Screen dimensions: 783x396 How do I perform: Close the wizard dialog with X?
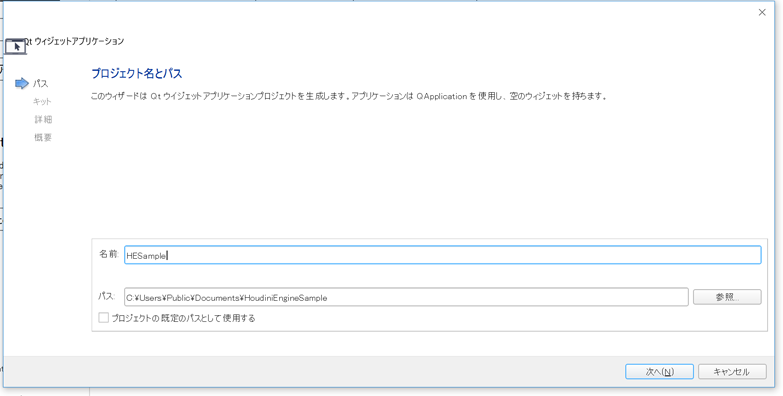pyautogui.click(x=762, y=12)
